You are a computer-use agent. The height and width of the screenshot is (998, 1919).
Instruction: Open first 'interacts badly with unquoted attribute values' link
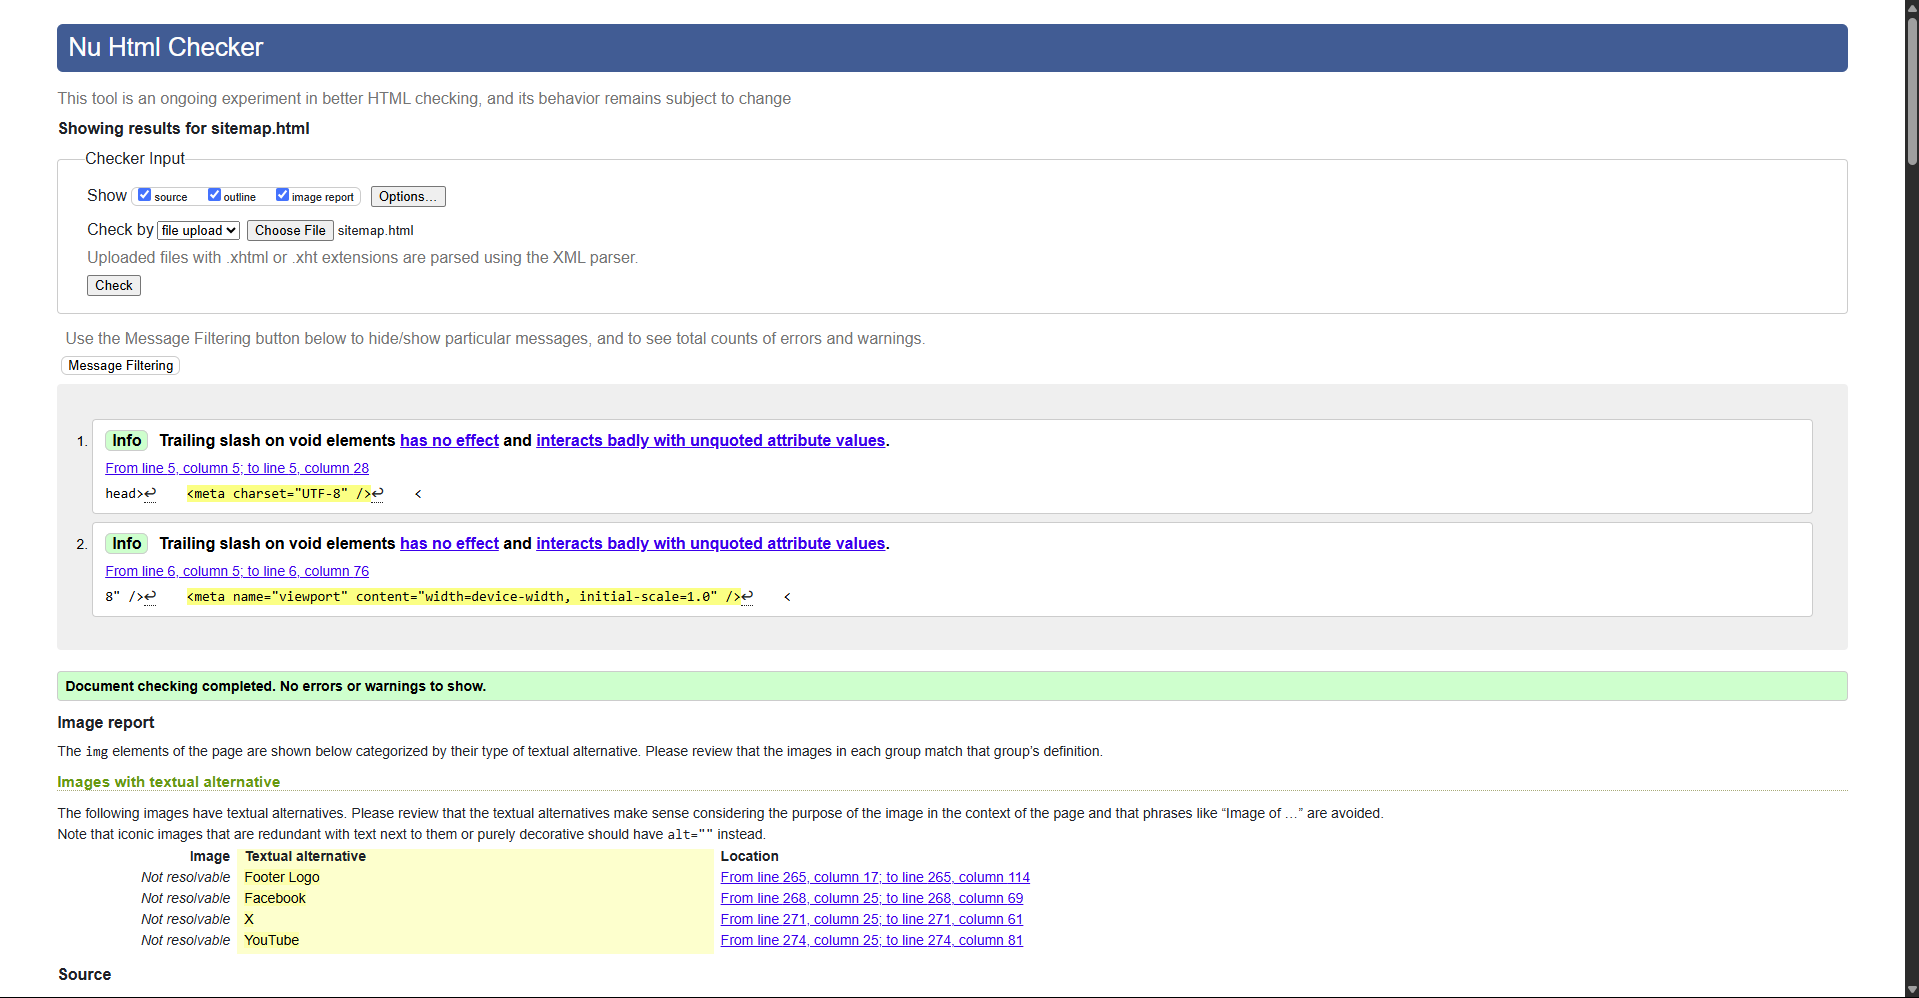711,441
